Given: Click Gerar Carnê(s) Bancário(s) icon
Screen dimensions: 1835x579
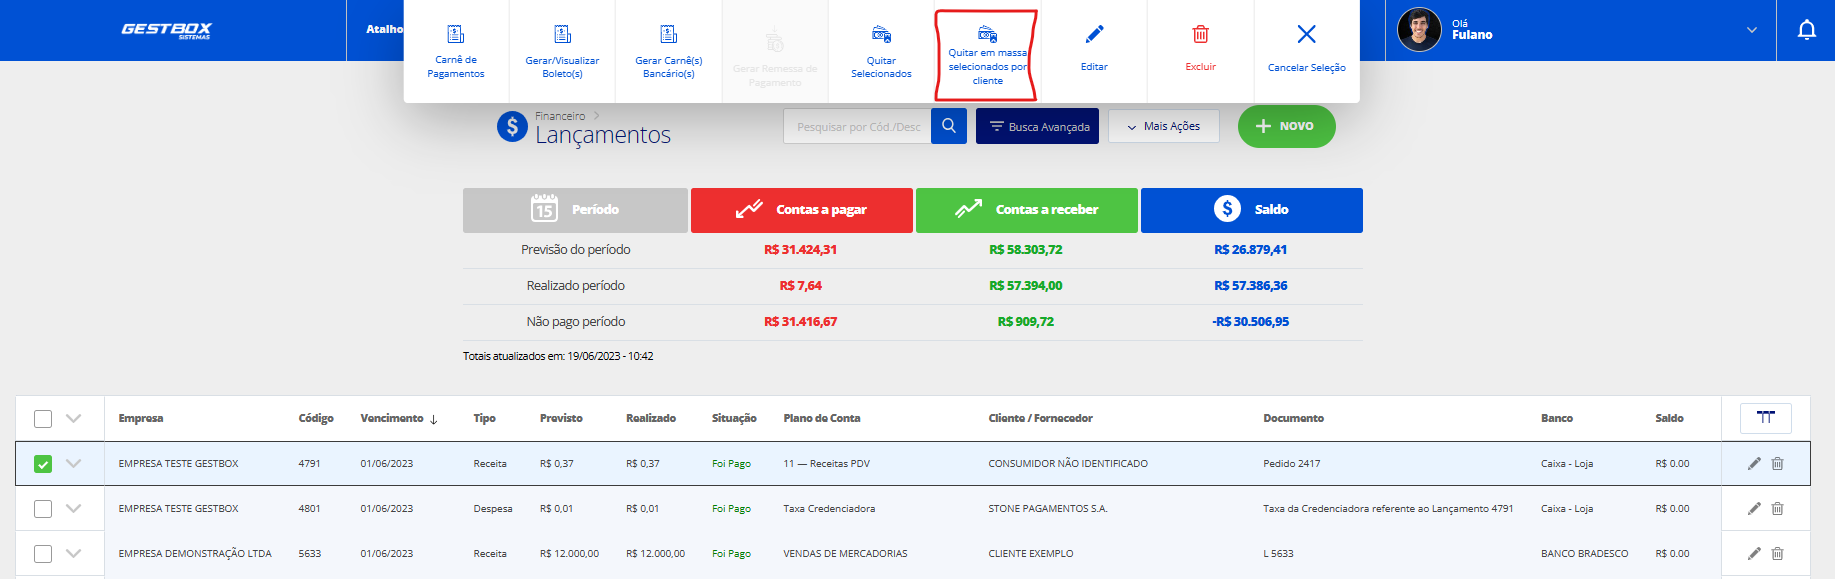Looking at the screenshot, I should pos(669,35).
